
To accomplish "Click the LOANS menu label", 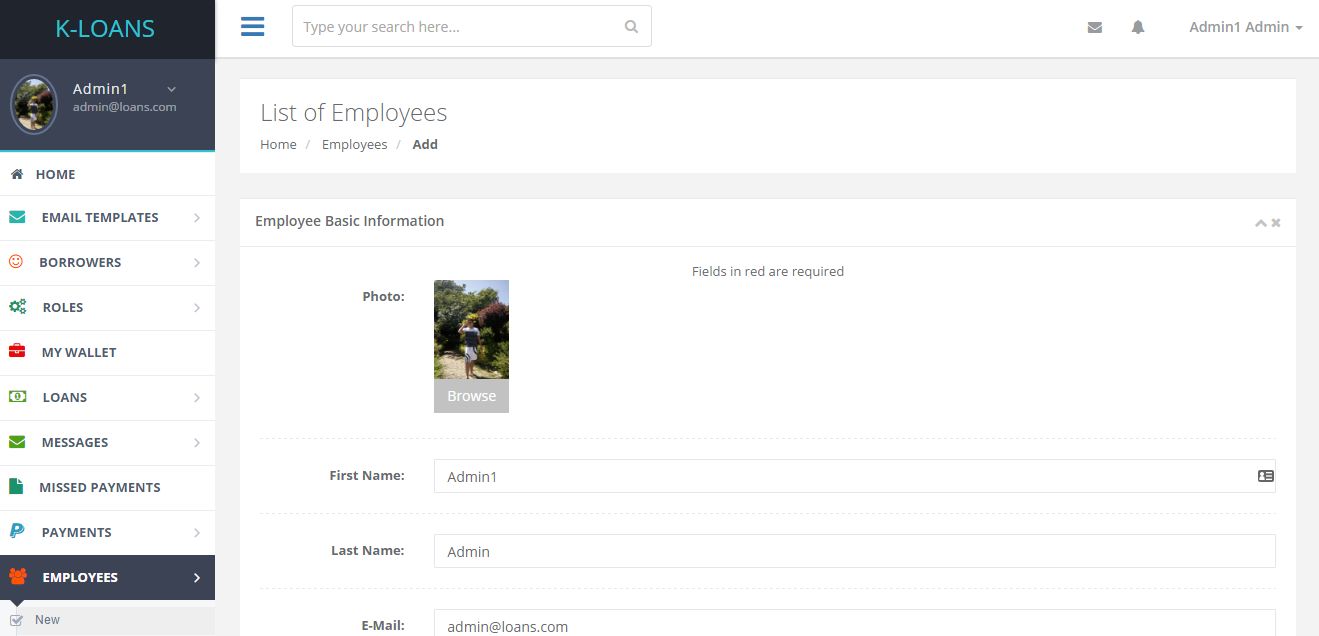I will click(x=65, y=398).
